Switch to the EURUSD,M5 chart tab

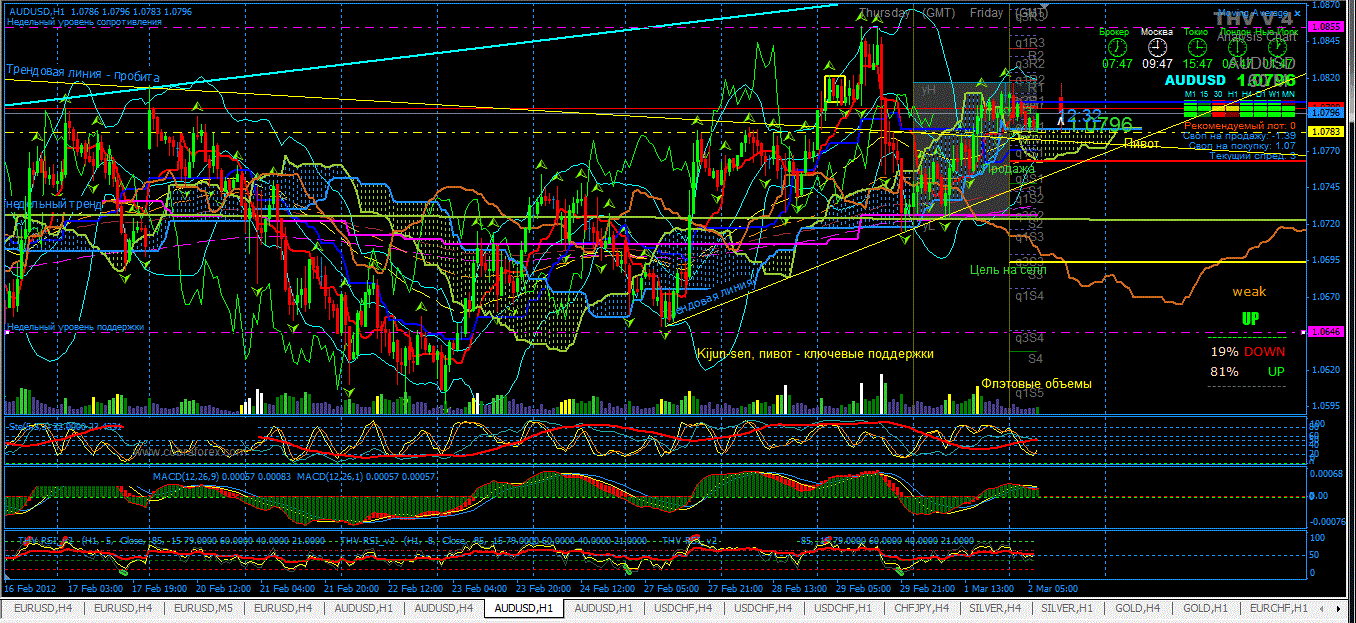203,607
